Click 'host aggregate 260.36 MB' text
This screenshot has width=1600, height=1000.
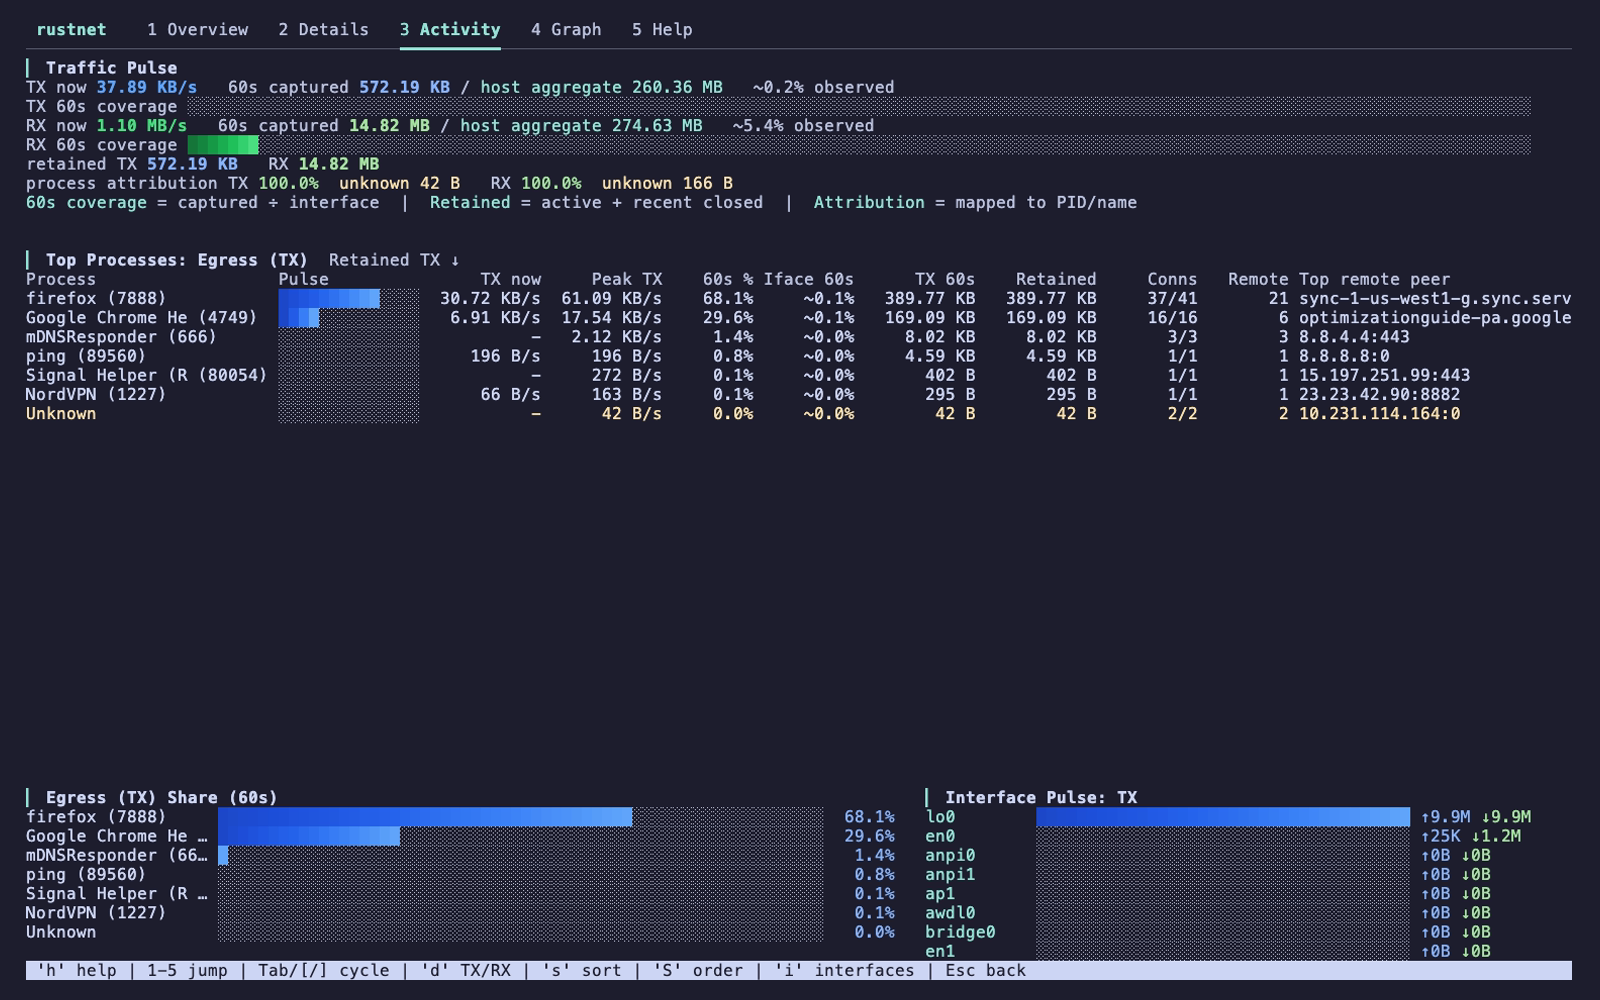[601, 87]
